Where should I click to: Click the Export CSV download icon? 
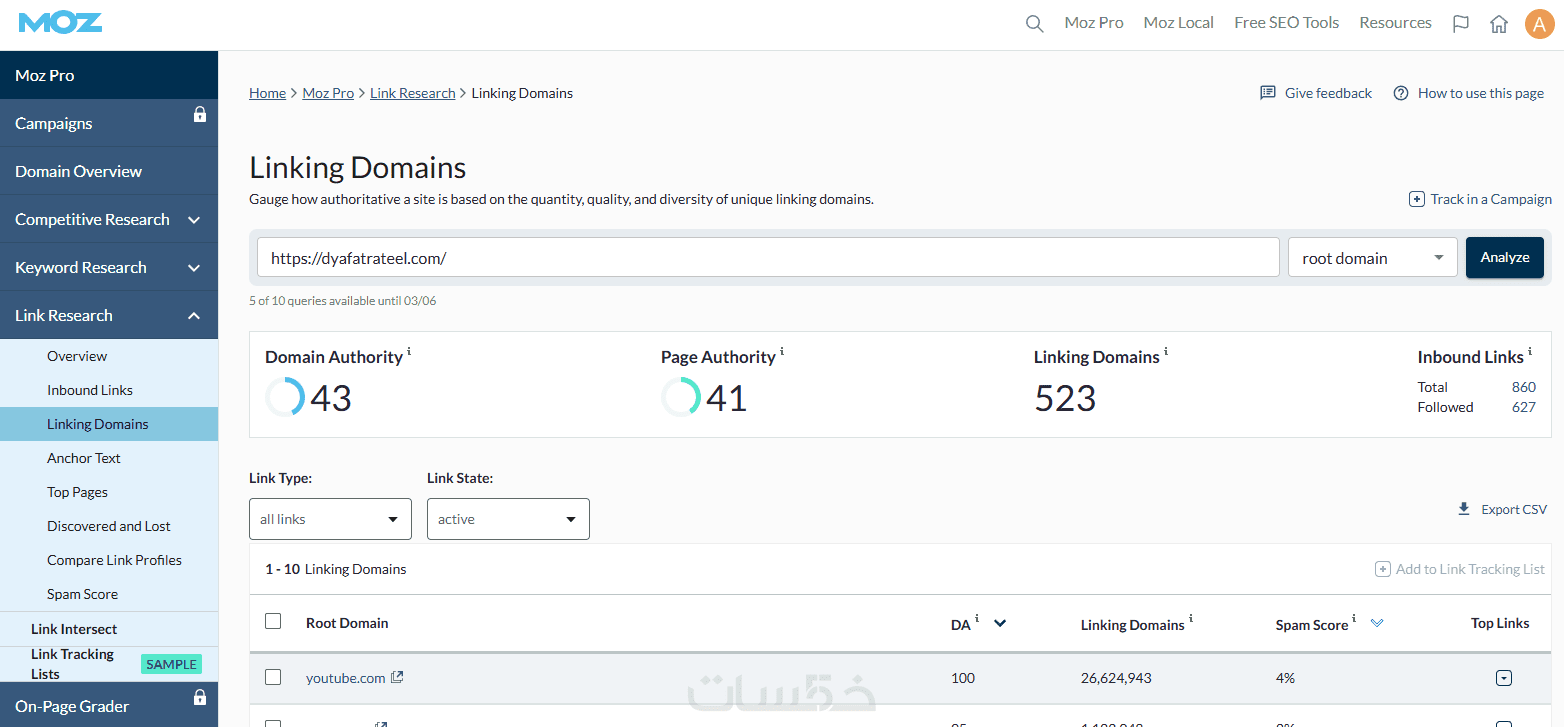click(x=1464, y=509)
